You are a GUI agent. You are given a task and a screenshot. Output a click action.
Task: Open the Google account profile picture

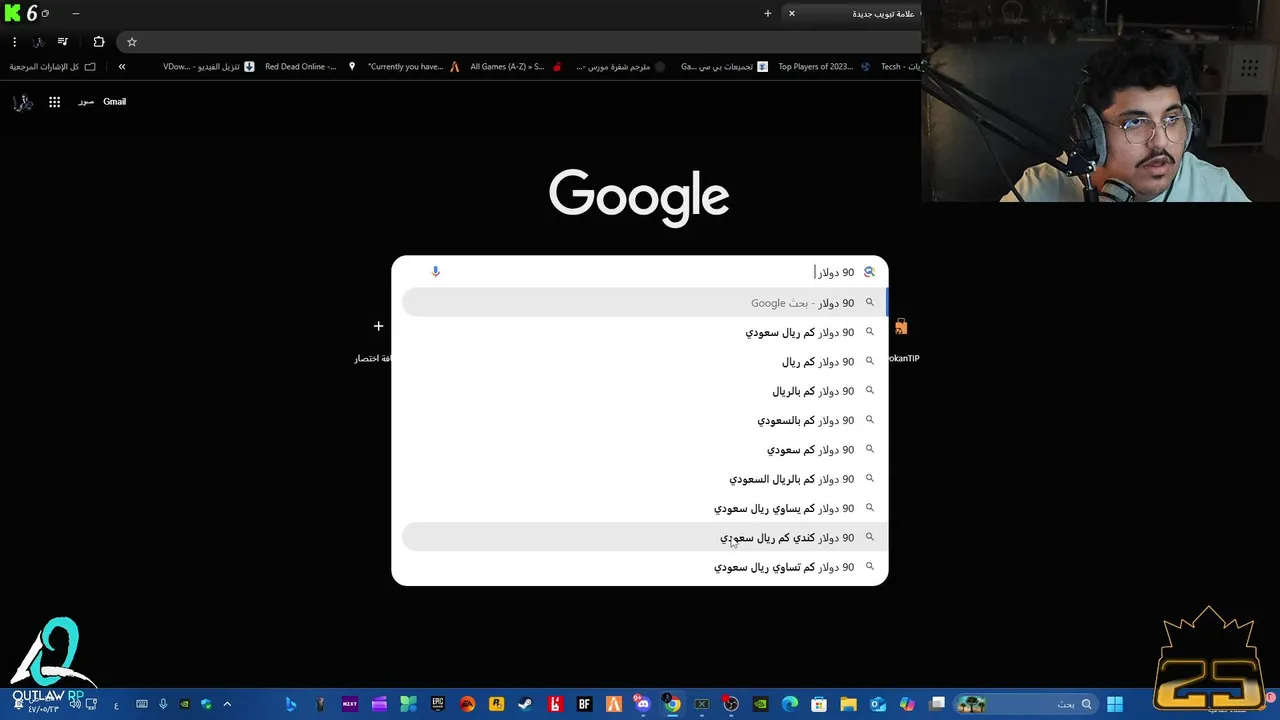[x=22, y=102]
